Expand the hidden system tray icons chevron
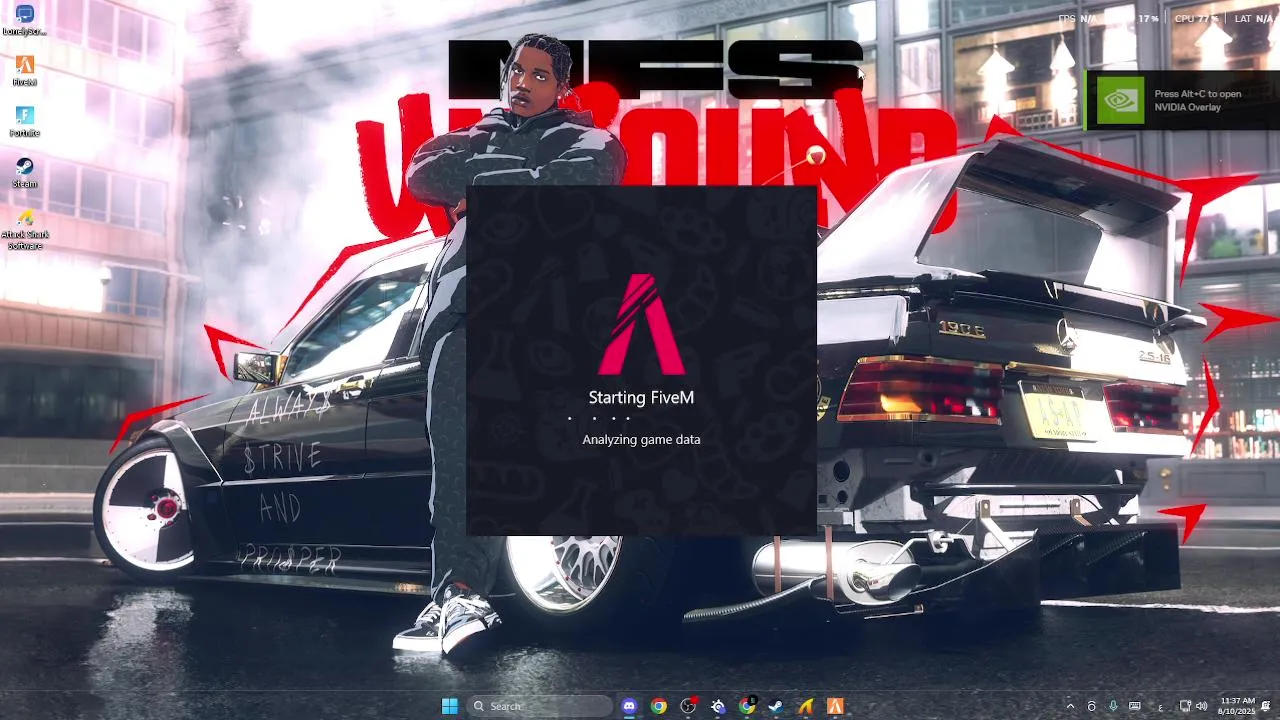 pos(1070,706)
